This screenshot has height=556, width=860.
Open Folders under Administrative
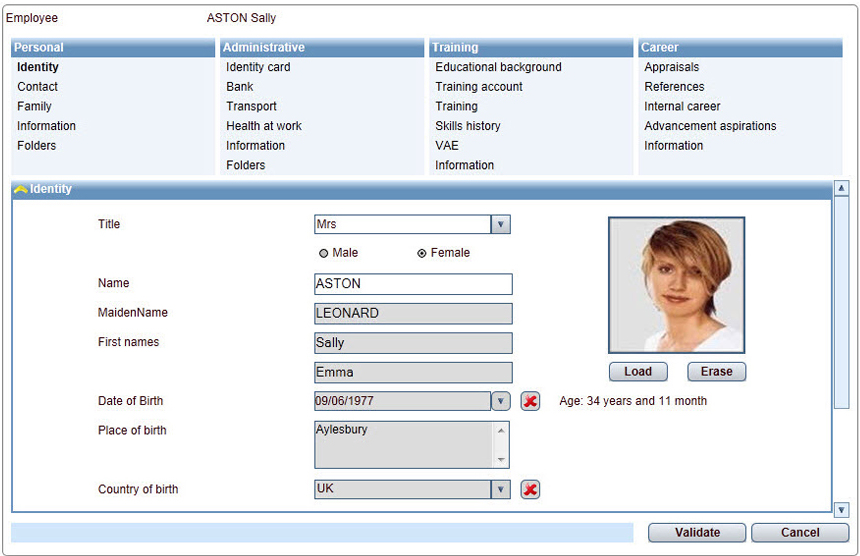pyautogui.click(x=246, y=165)
